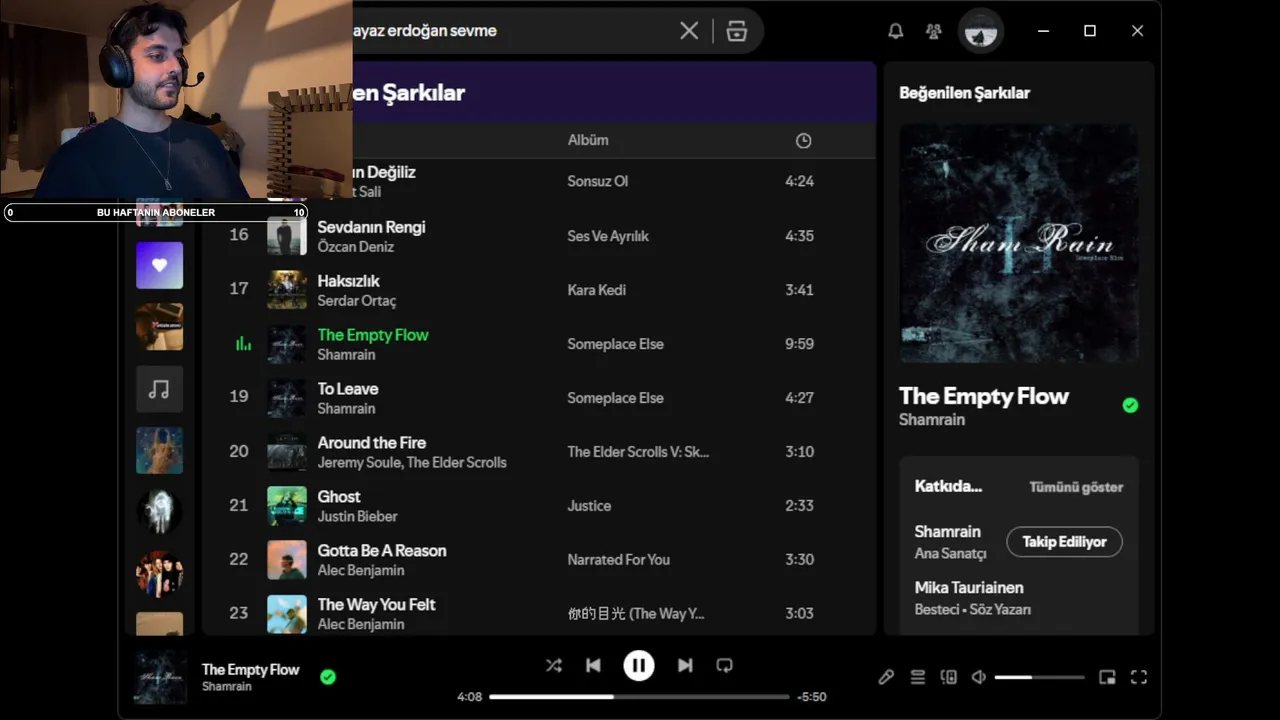
Task: Click Mika Tauriainen in the credits
Action: click(968, 588)
